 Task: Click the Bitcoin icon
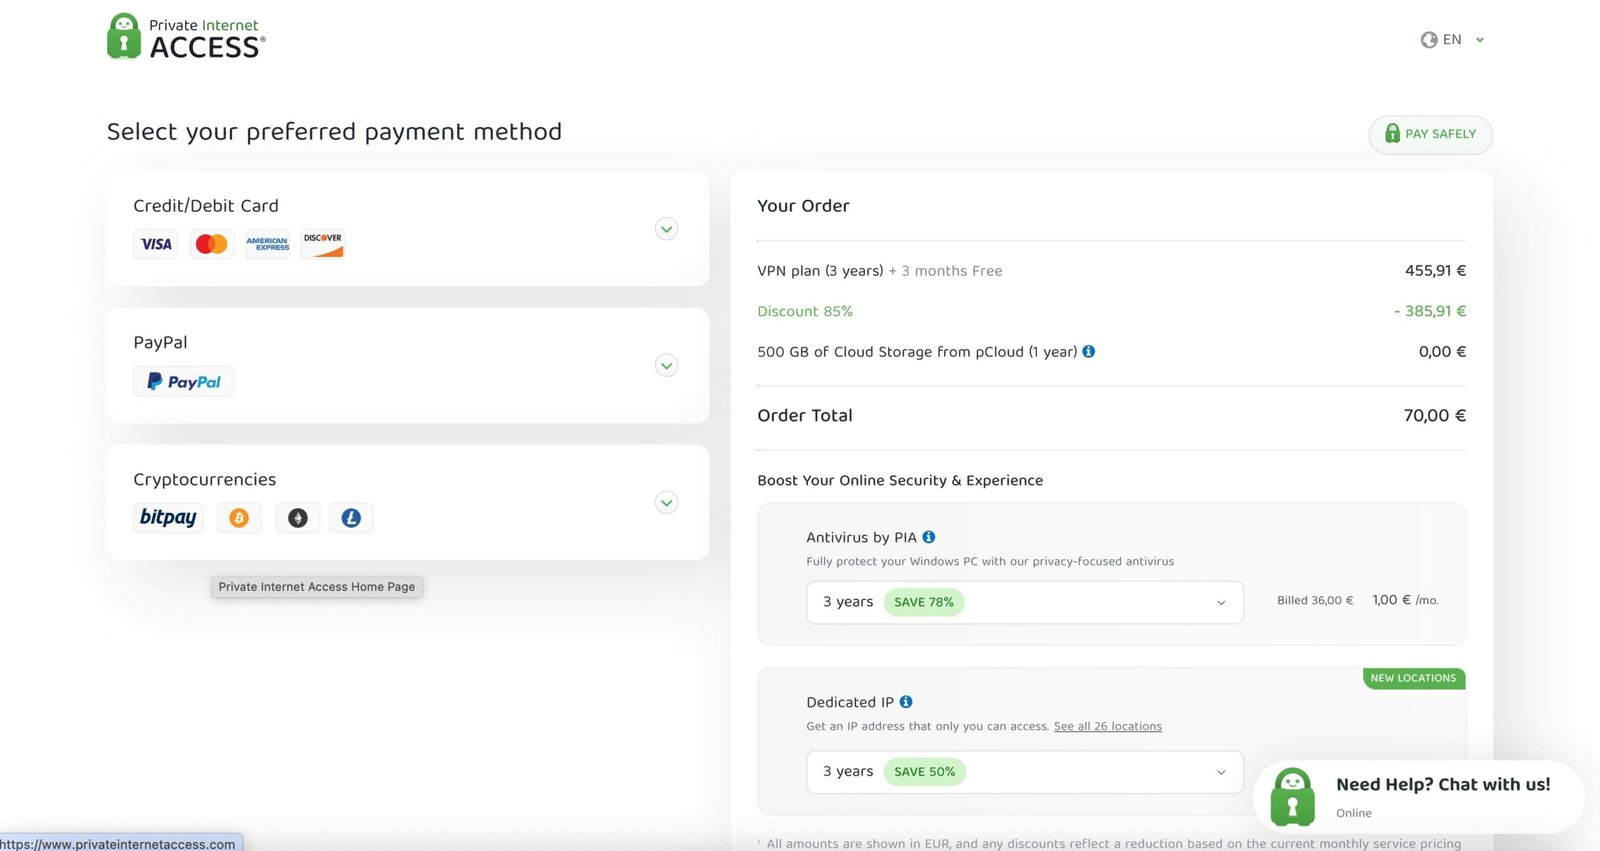coord(239,518)
